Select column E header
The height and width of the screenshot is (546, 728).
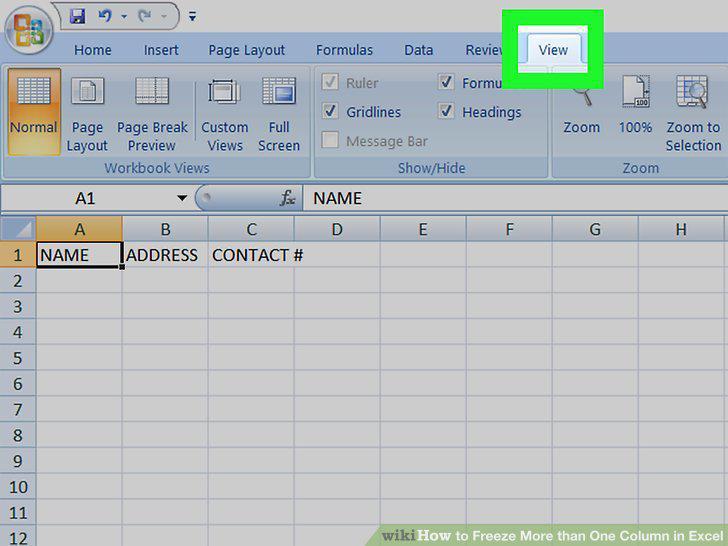pos(423,229)
